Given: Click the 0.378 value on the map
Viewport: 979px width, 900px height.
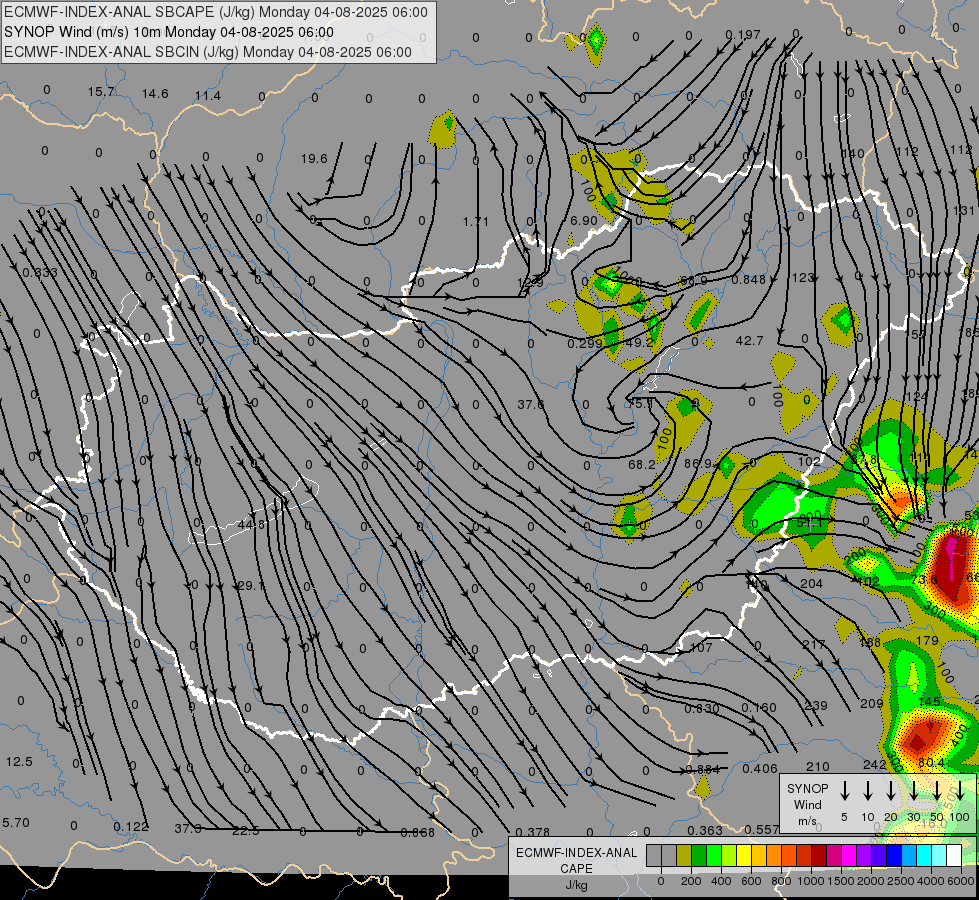Looking at the screenshot, I should [x=533, y=832].
